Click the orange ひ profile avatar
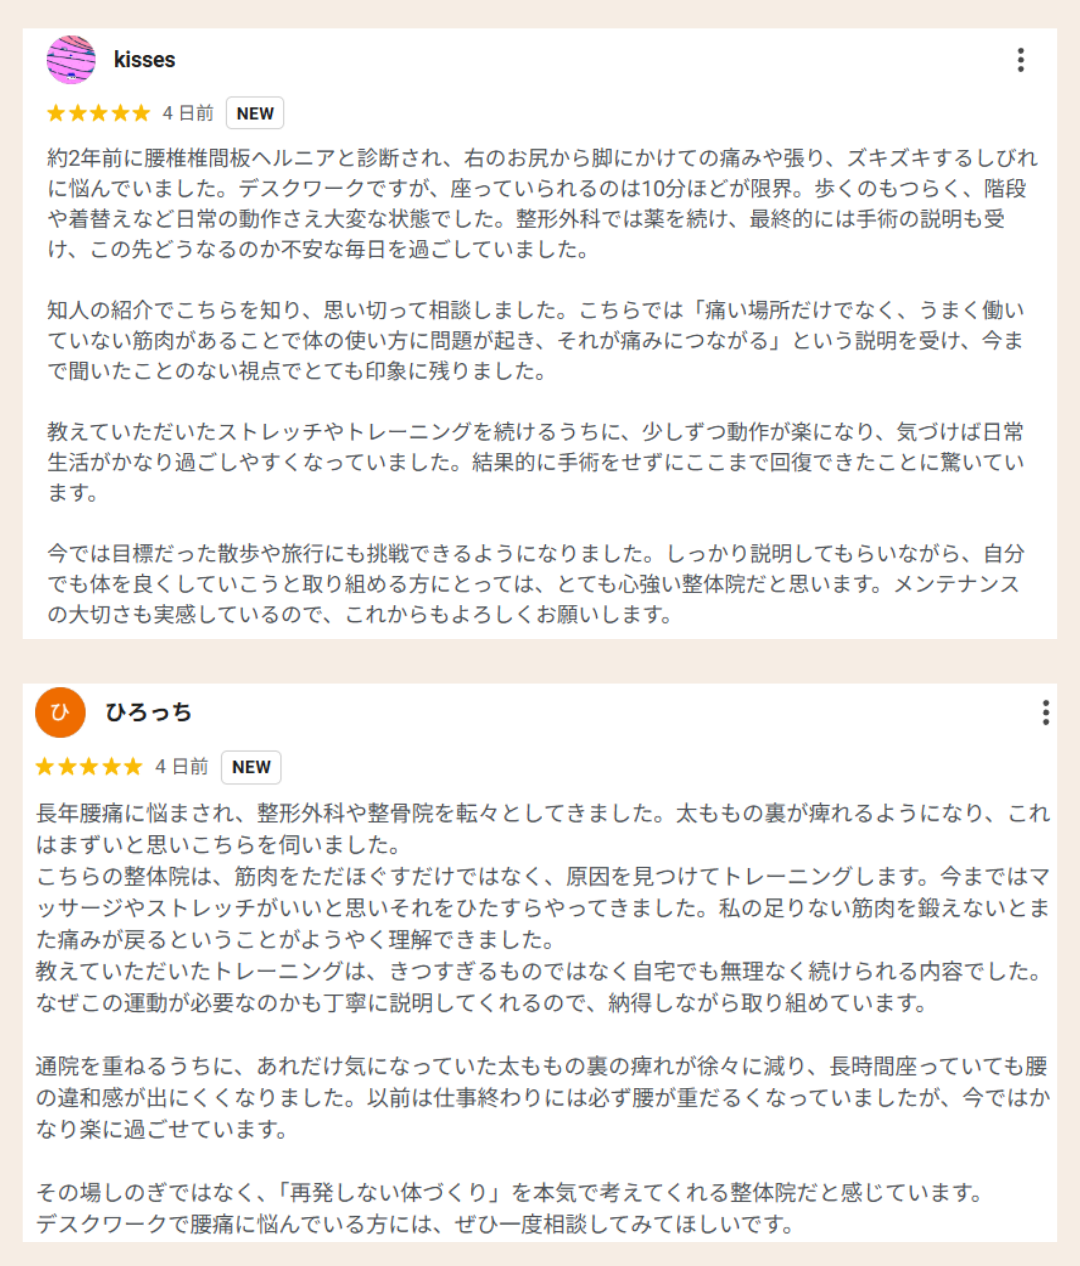This screenshot has width=1080, height=1266. click(60, 712)
